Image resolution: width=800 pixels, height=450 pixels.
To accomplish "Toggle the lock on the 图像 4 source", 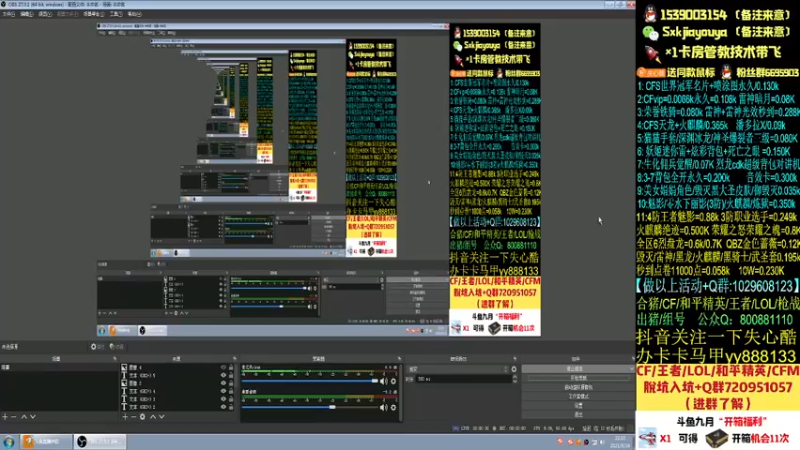I will 231,367.
